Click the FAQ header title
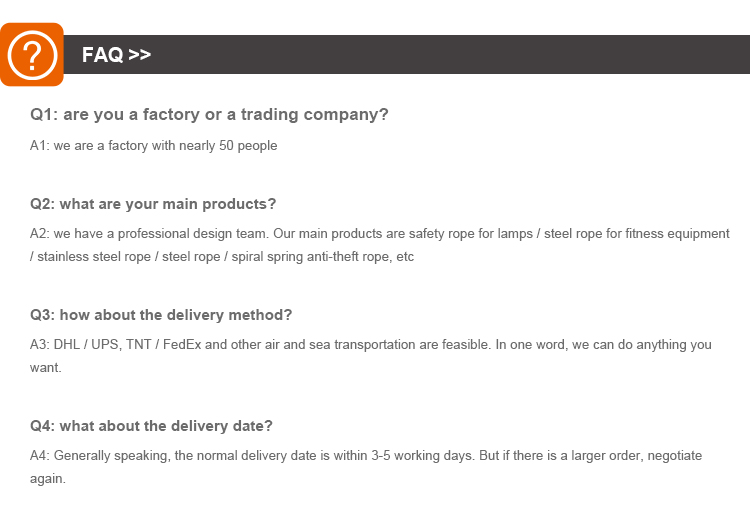Image resolution: width=750 pixels, height=512 pixels. click(103, 54)
